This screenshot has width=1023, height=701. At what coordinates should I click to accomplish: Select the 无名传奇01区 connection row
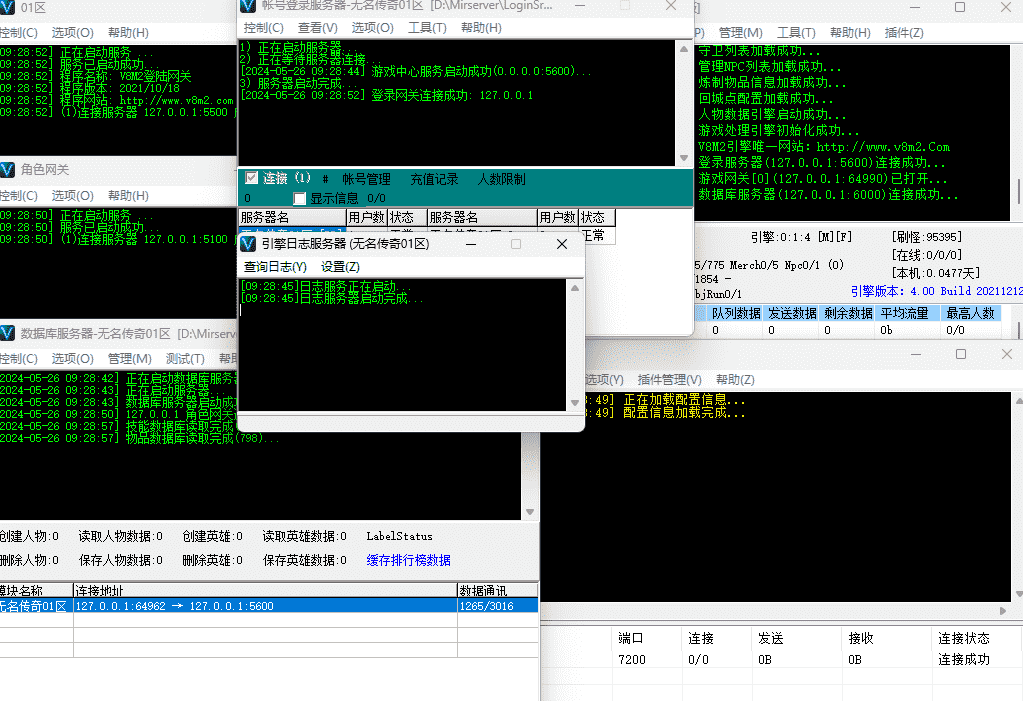[269, 606]
